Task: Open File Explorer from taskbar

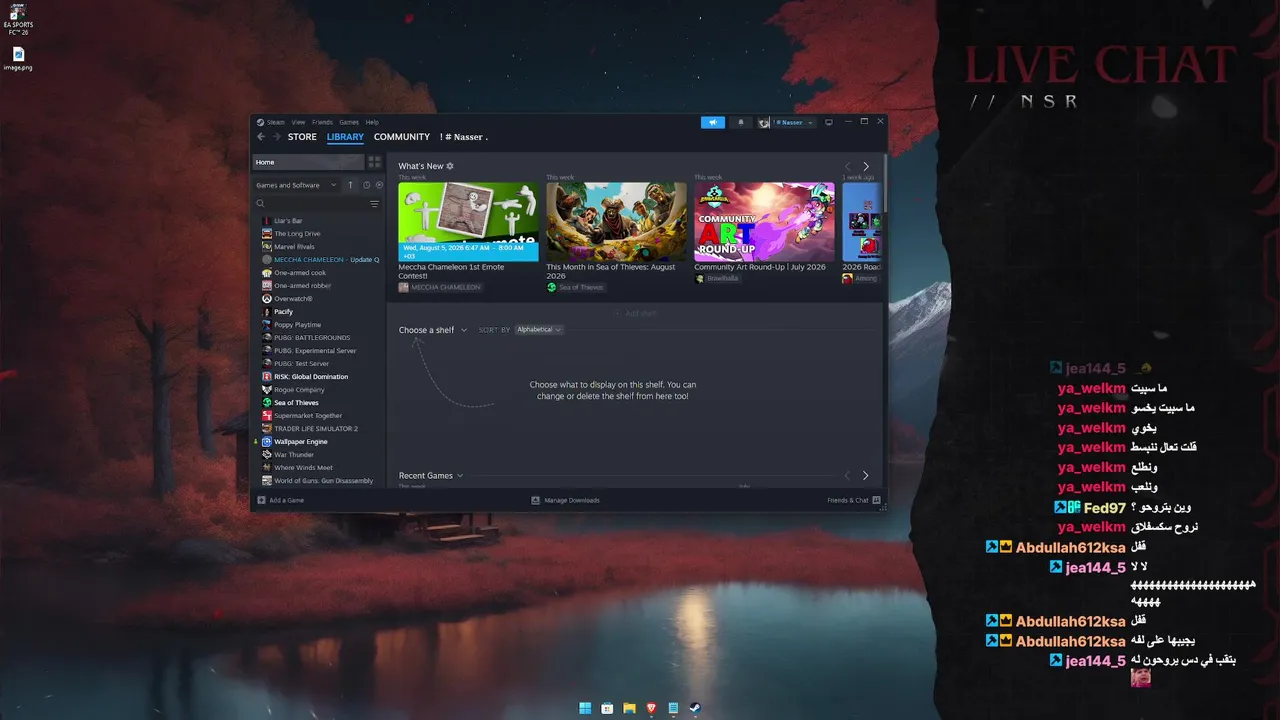Action: pos(629,708)
